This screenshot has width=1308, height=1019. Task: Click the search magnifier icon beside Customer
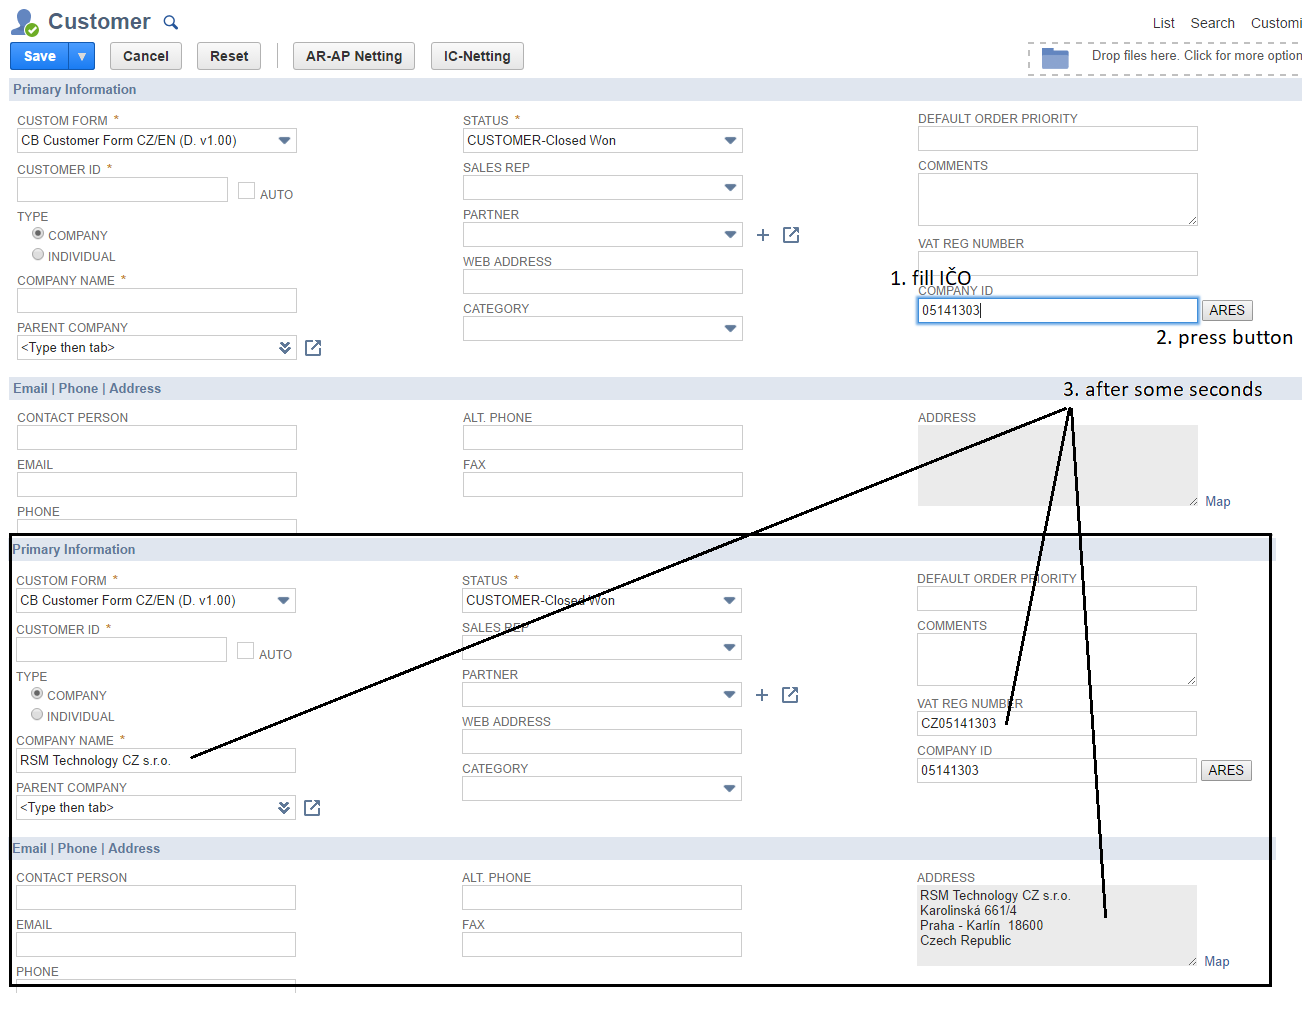coord(171,22)
